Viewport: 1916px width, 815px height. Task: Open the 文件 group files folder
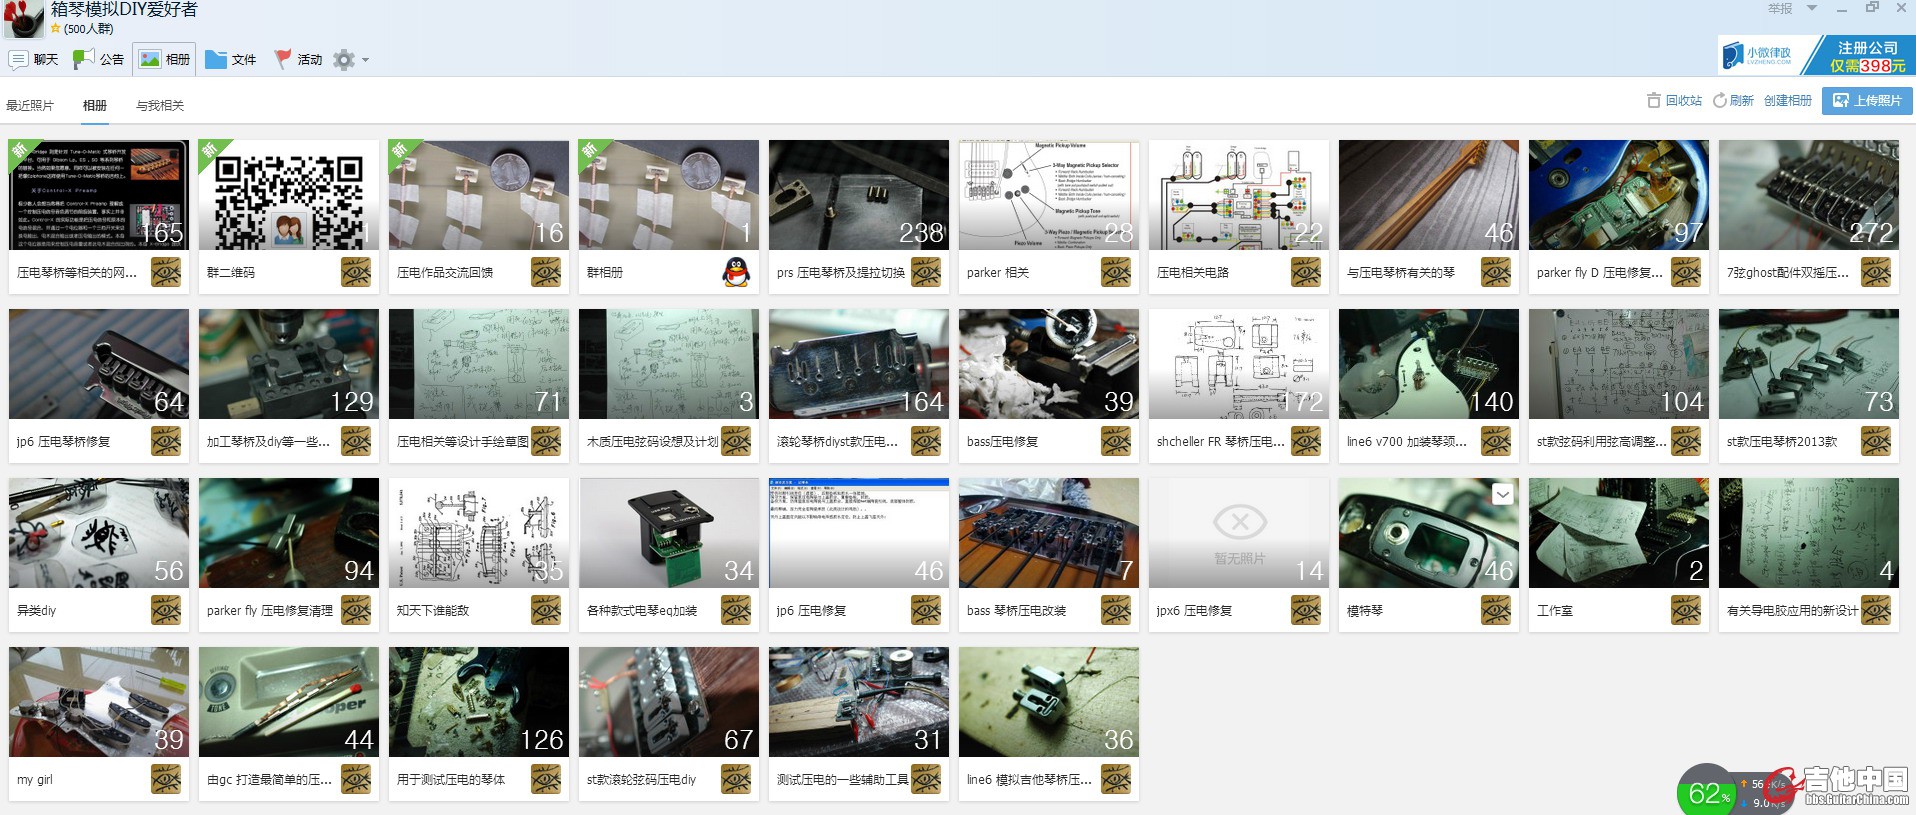click(x=216, y=60)
